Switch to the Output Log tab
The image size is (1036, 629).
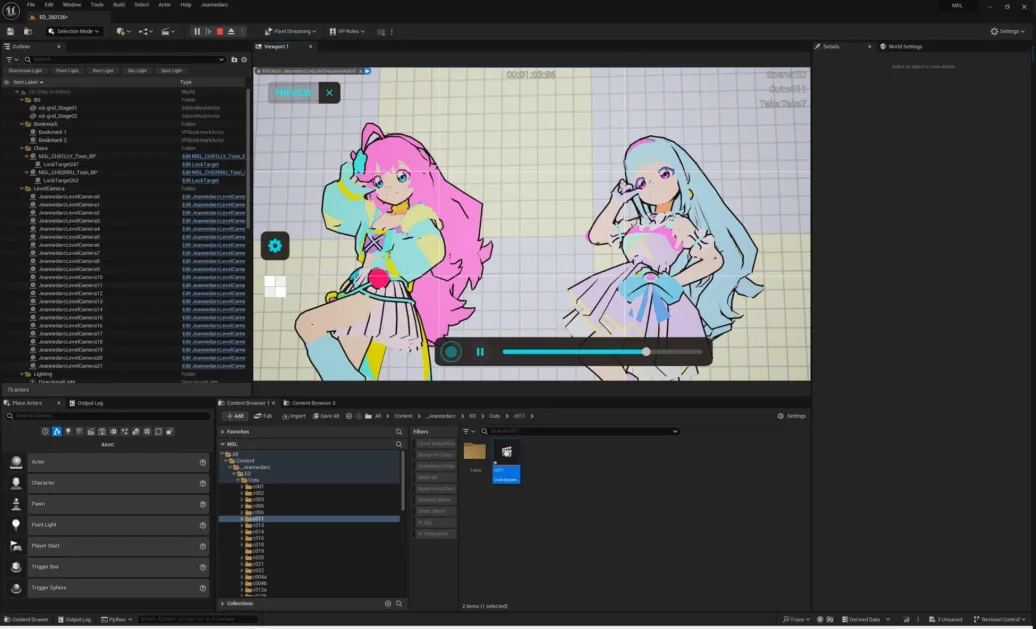click(x=86, y=404)
